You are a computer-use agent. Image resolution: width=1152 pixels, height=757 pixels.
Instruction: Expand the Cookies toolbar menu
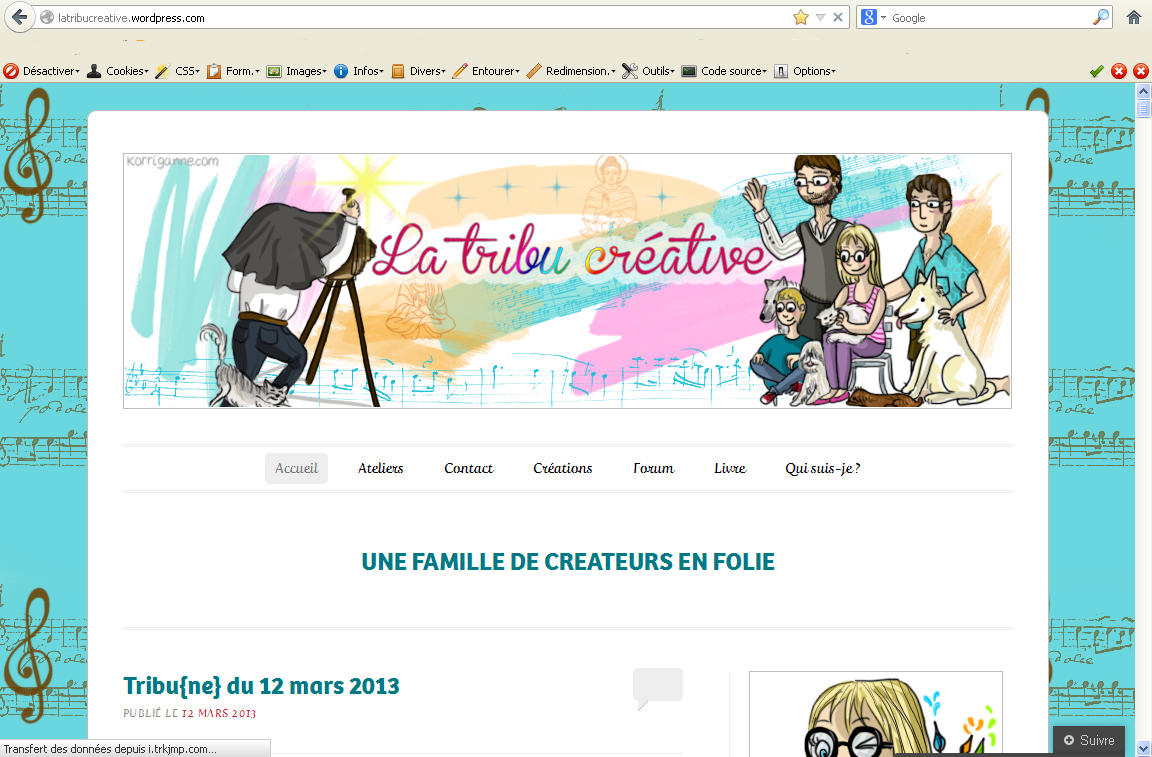click(x=118, y=71)
